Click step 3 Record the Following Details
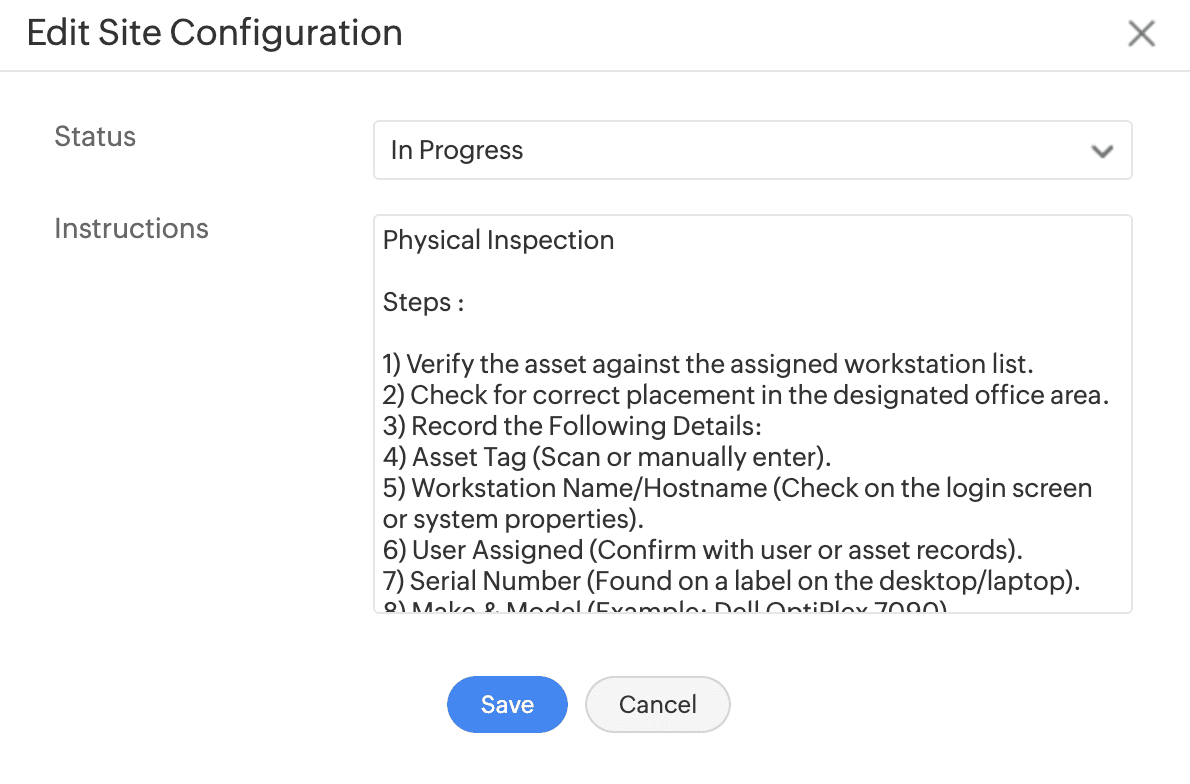The height and width of the screenshot is (784, 1190). point(572,427)
